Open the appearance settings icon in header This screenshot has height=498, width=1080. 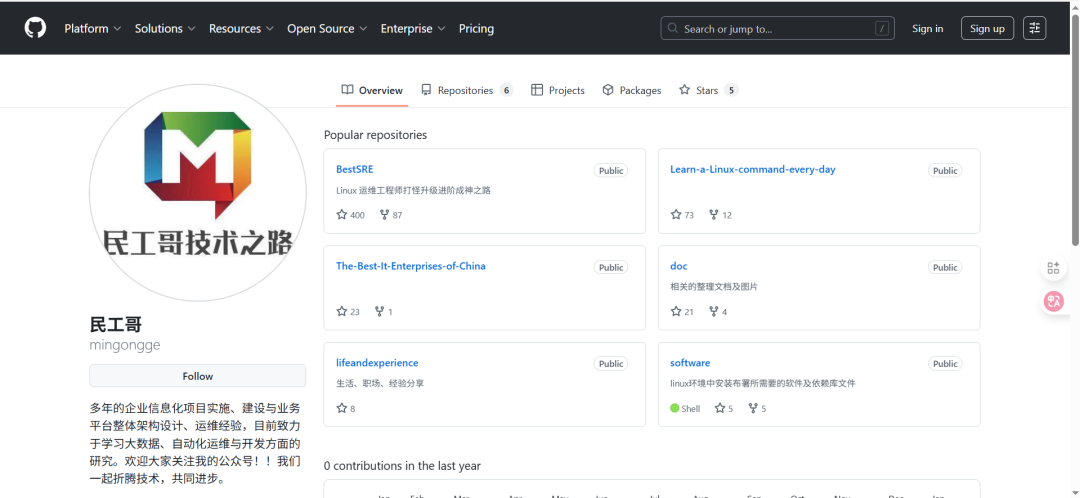(1034, 28)
